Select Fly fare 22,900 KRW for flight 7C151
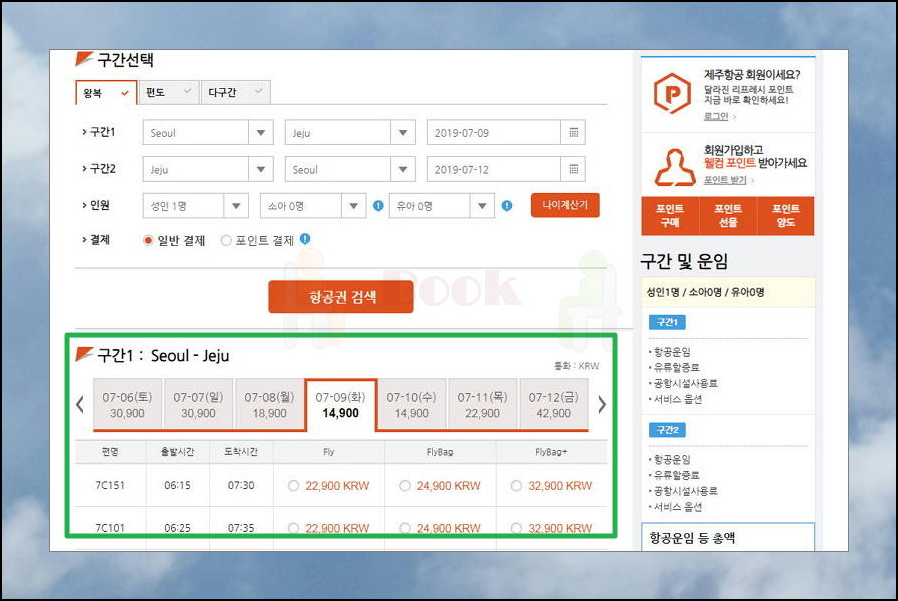The width and height of the screenshot is (898, 601). coord(293,486)
